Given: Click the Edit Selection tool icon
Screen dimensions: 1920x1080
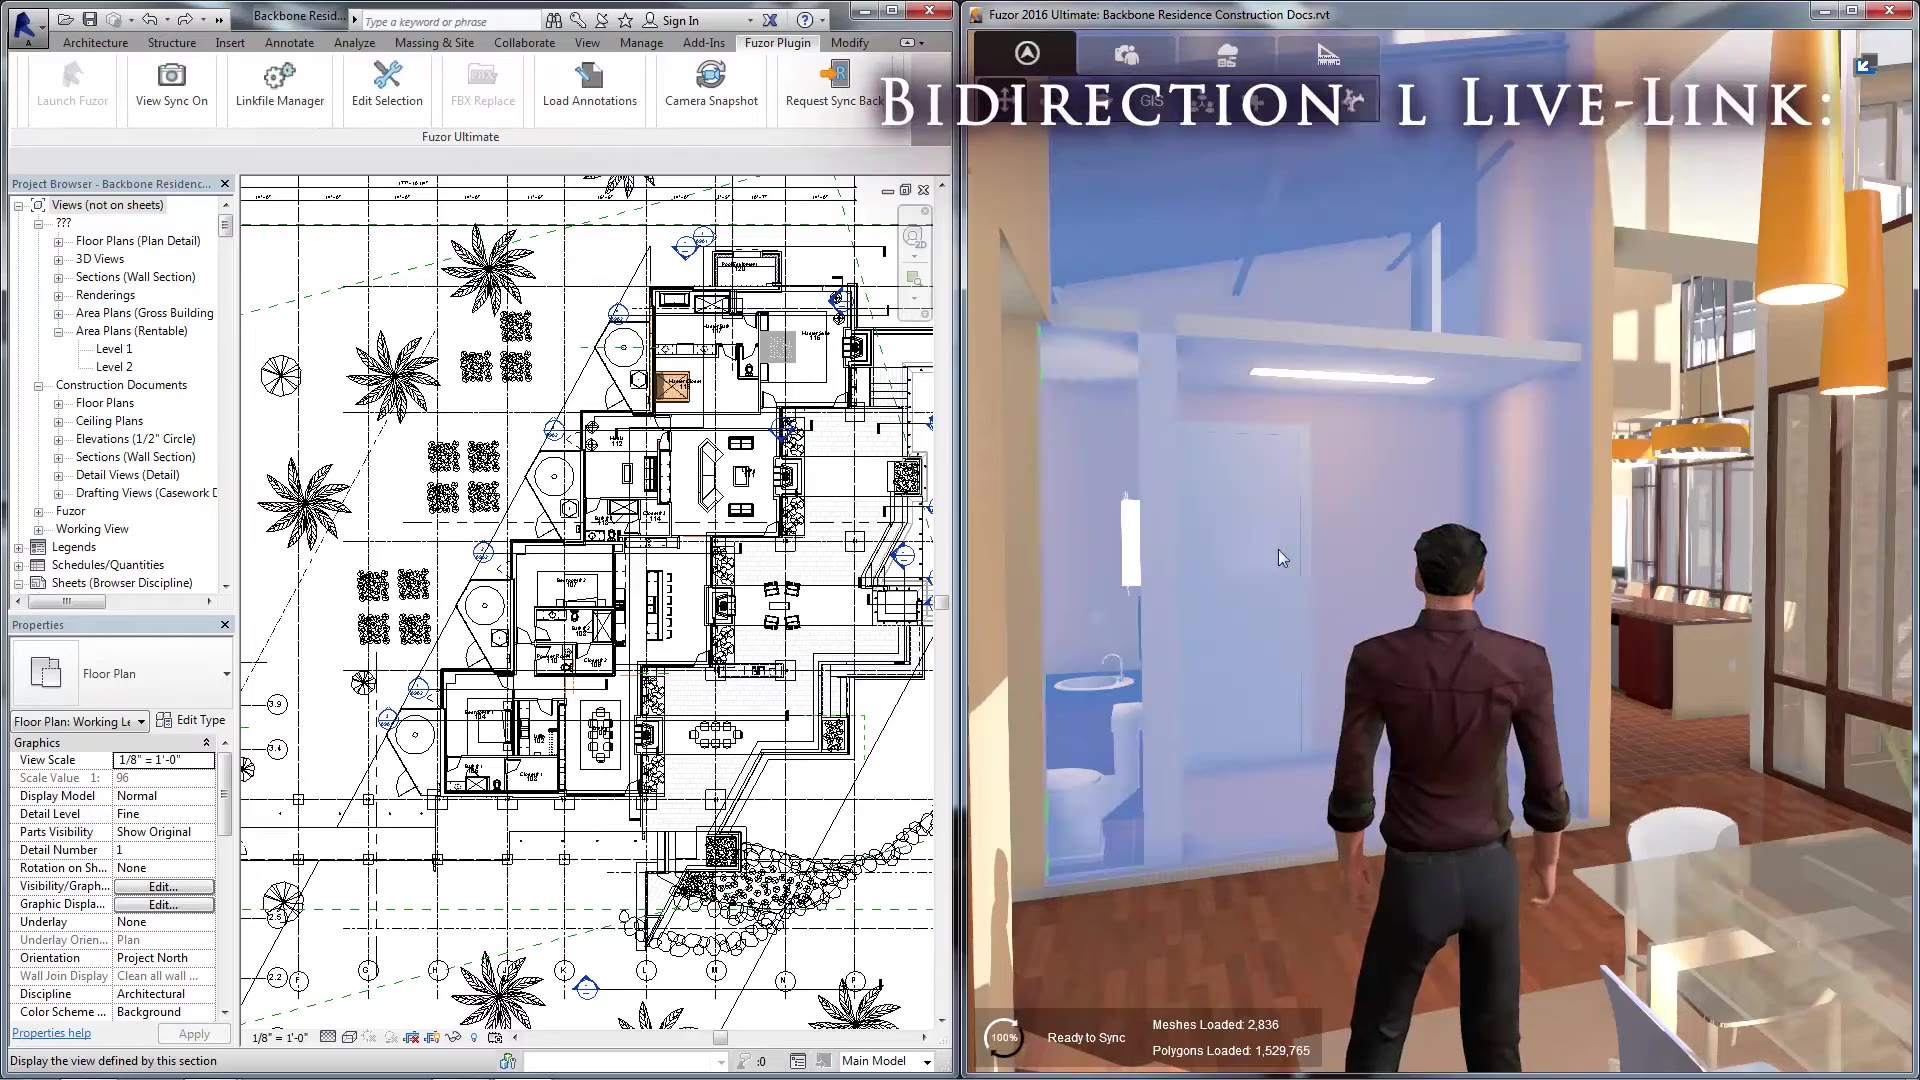Looking at the screenshot, I should pos(387,75).
